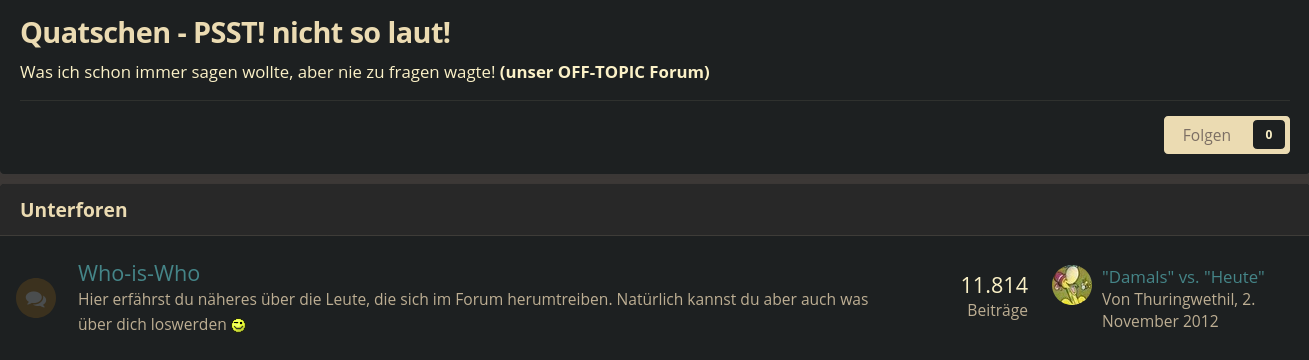The height and width of the screenshot is (360, 1309).
Task: Click the date ending in November 2012
Action: click(1180, 310)
